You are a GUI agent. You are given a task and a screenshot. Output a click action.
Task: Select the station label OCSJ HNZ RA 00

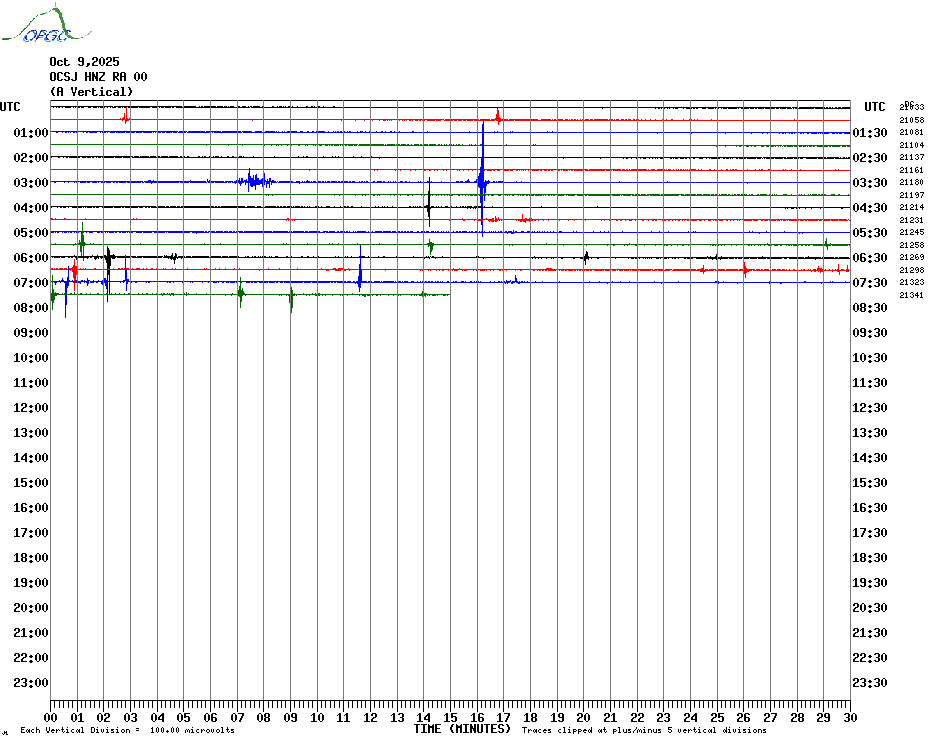98,77
